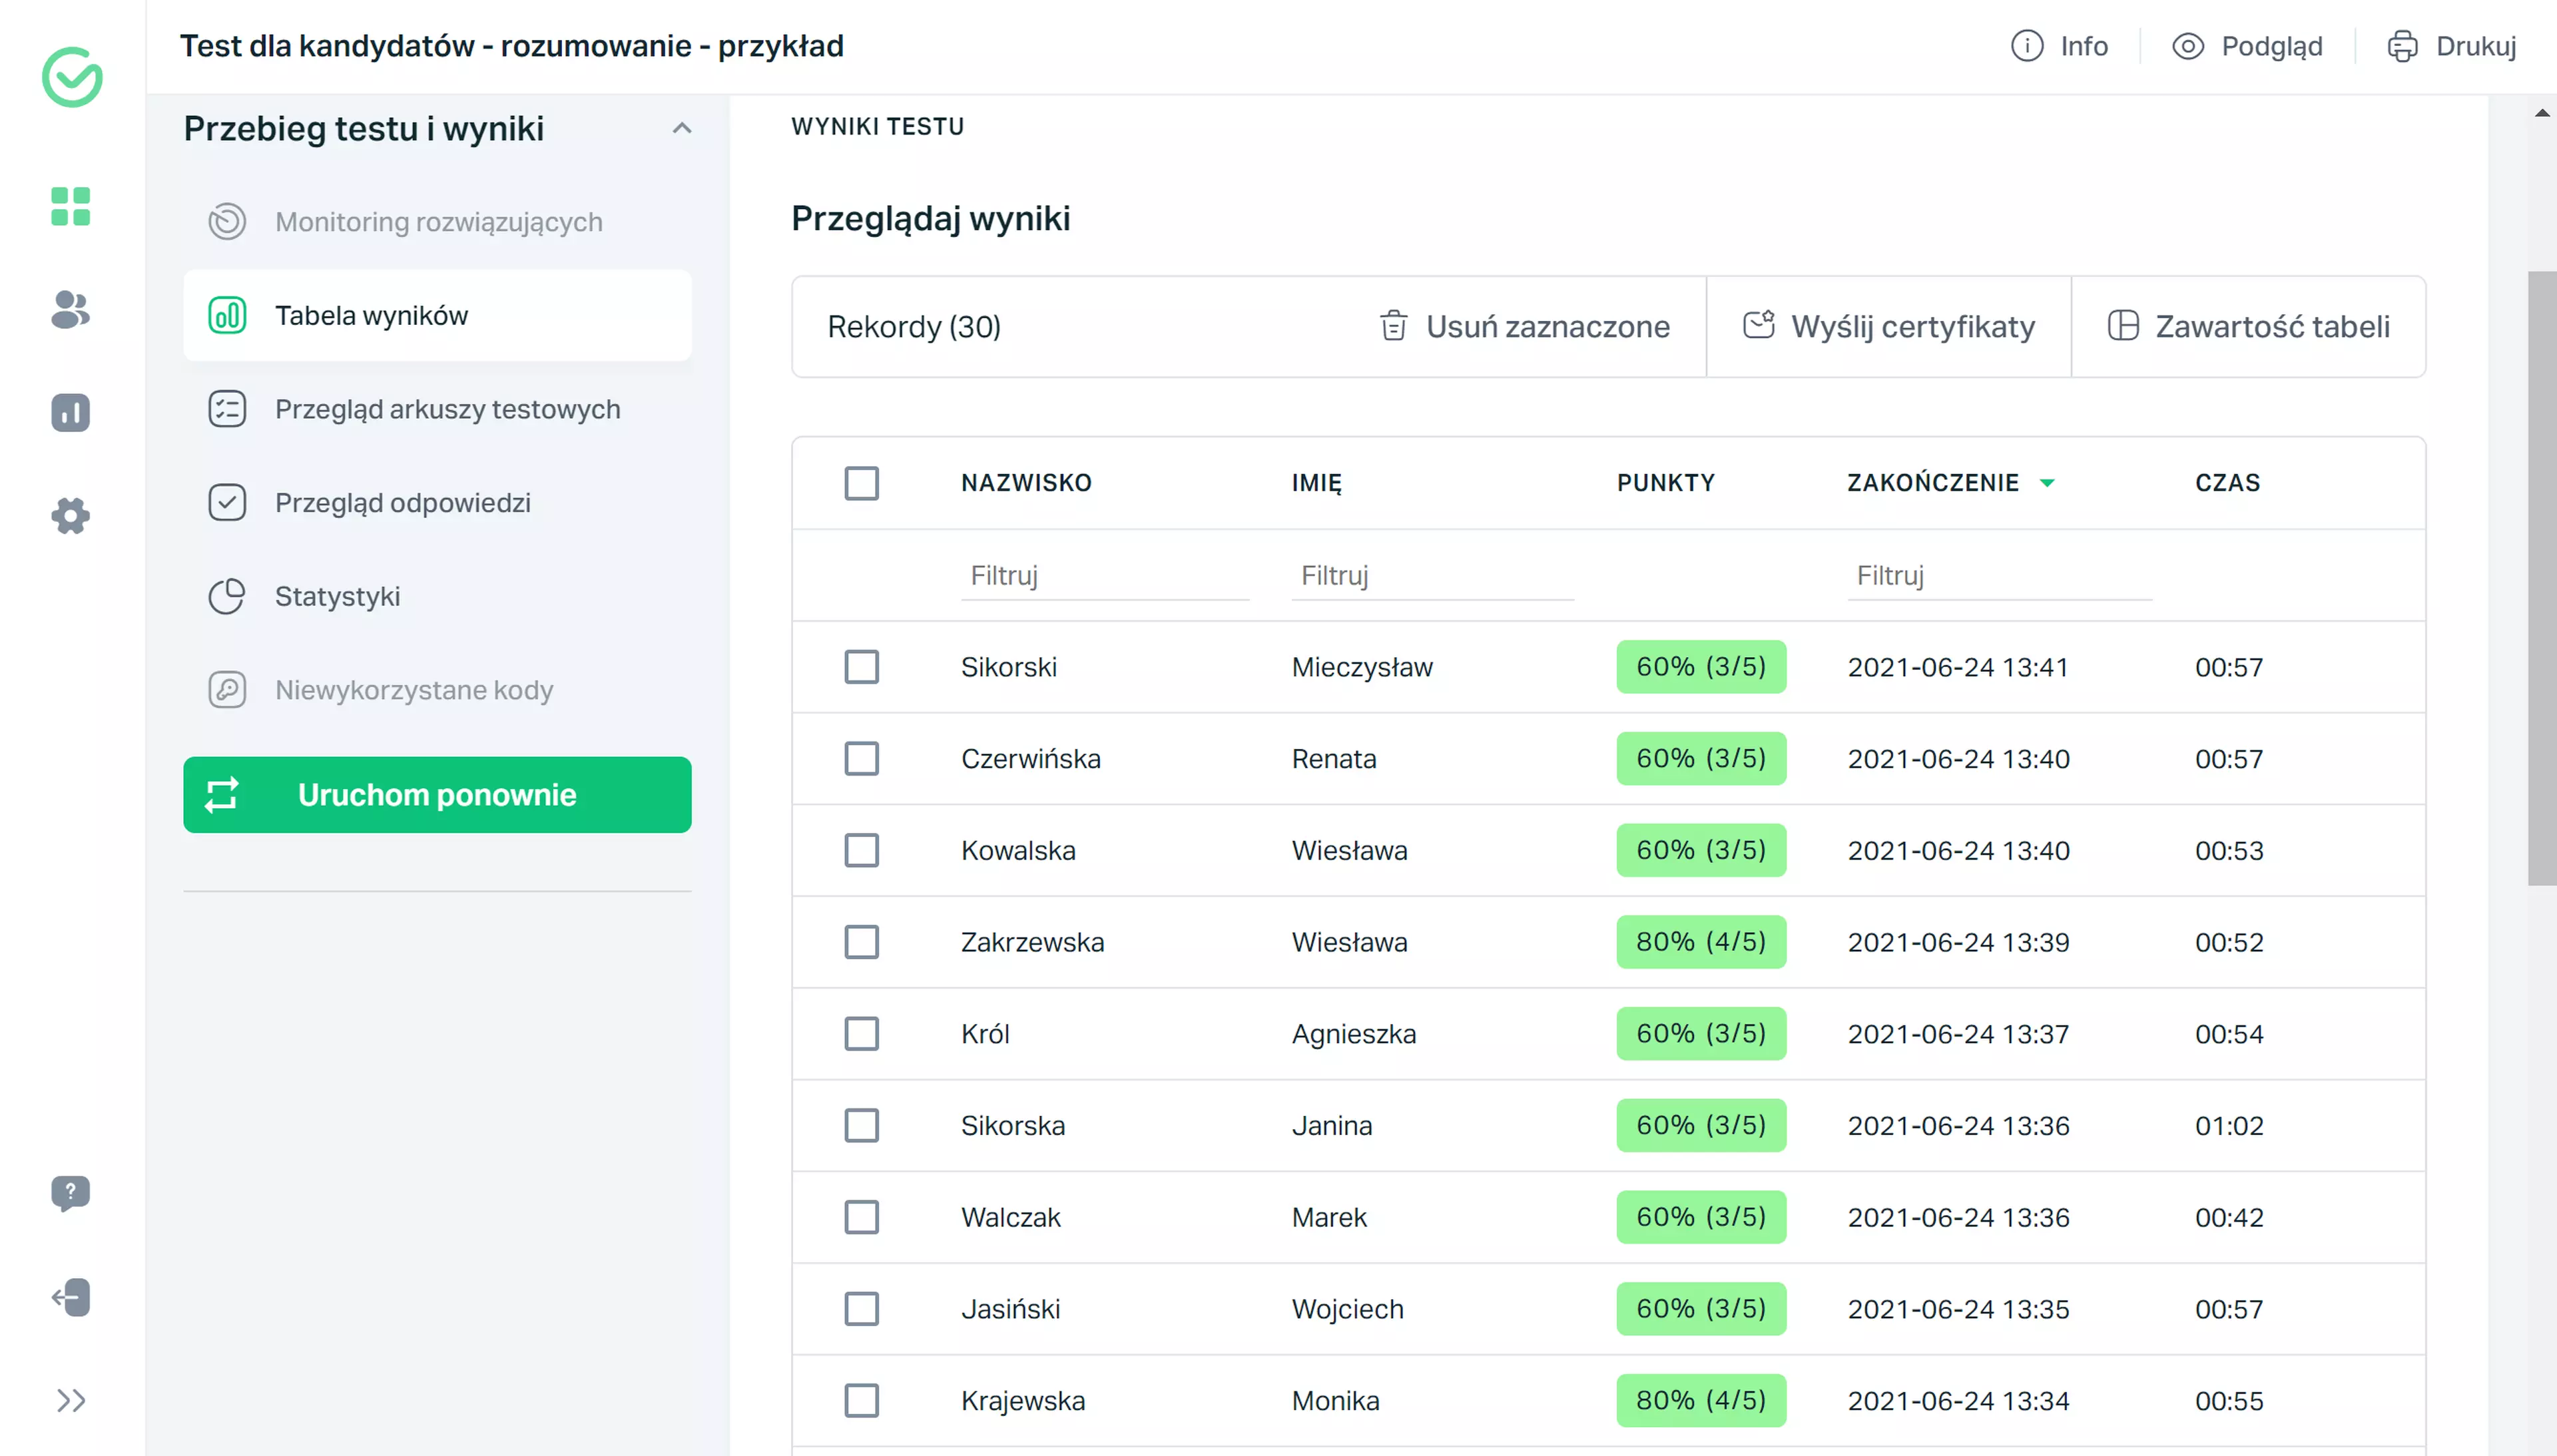Click the Statystyki pie chart icon
2557x1456 pixels.
(x=227, y=596)
